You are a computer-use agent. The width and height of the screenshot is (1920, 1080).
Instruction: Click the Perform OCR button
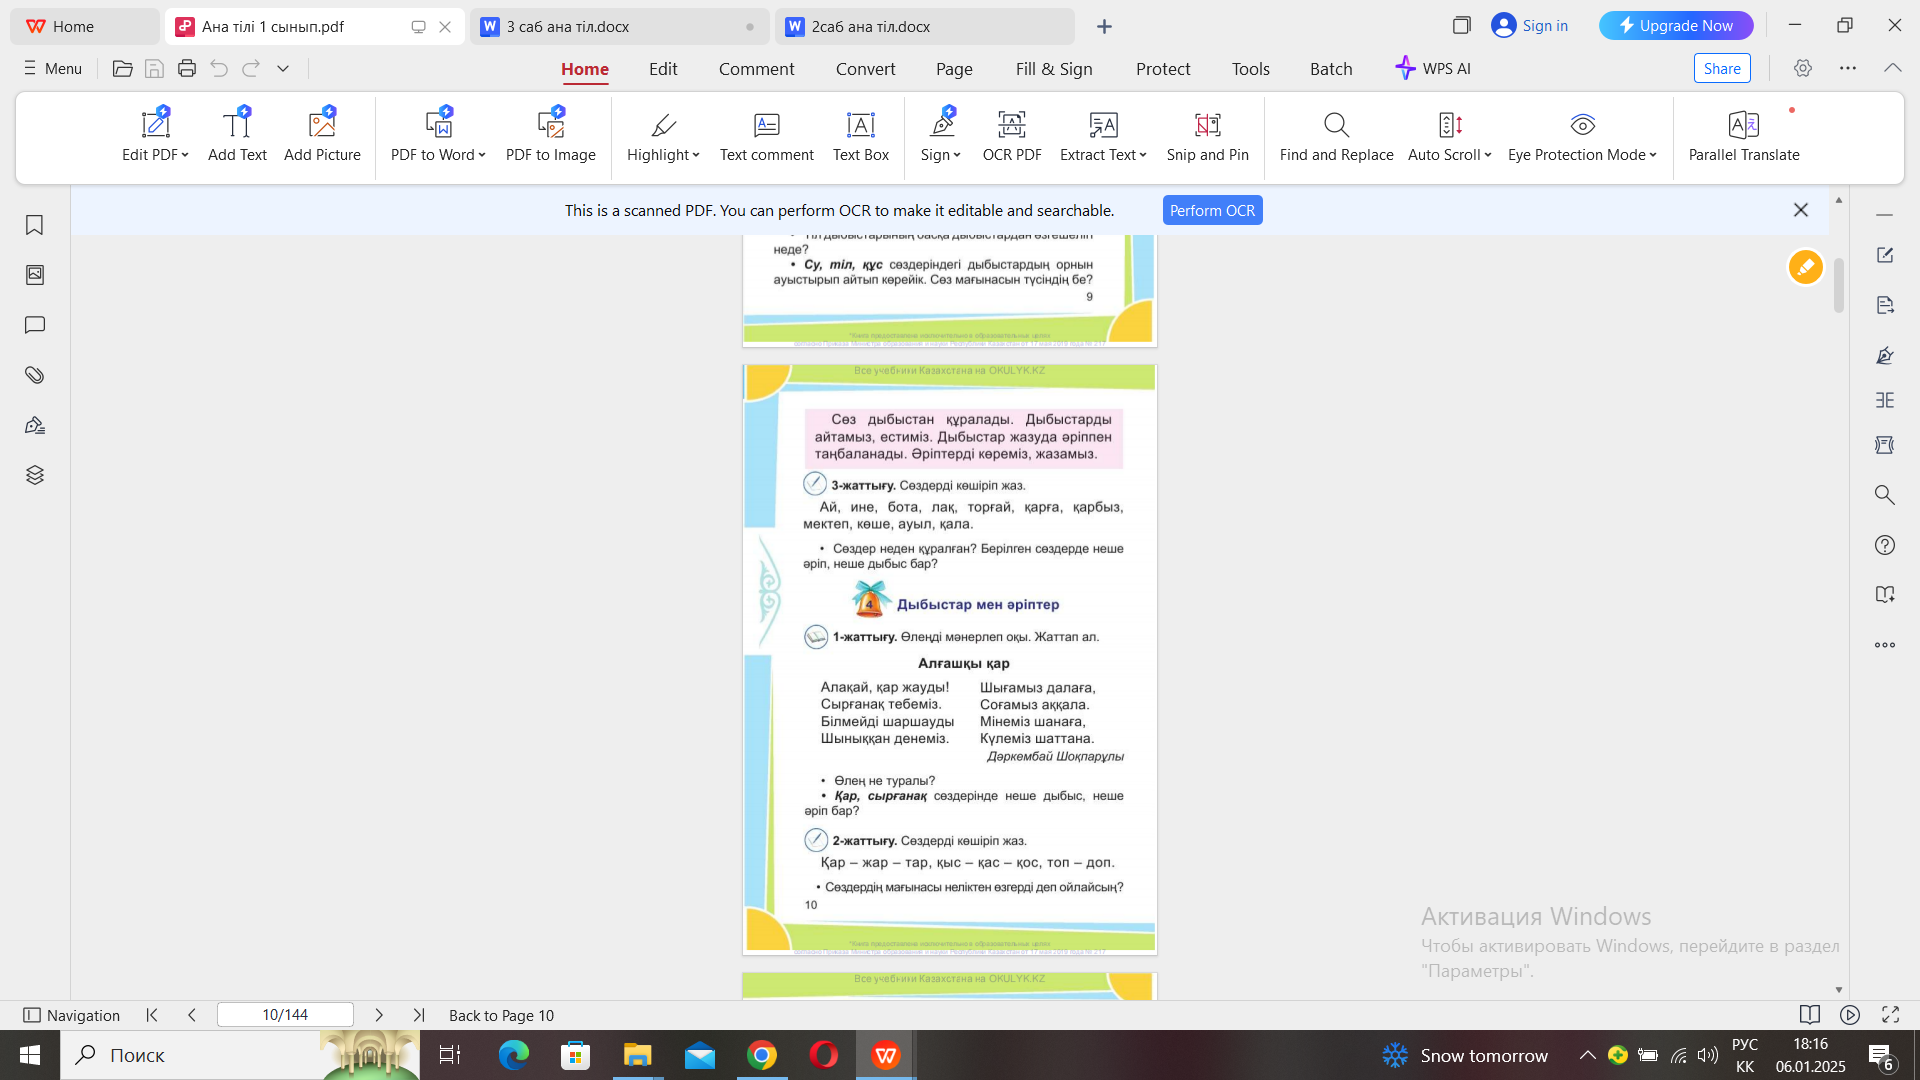pos(1212,210)
